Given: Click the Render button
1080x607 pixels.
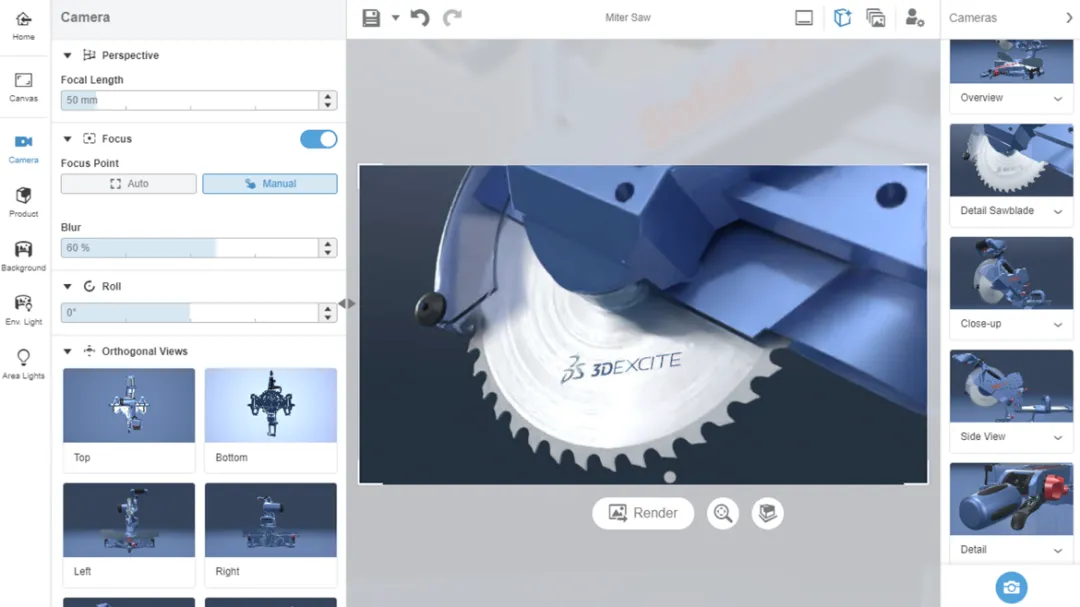Looking at the screenshot, I should click(643, 513).
